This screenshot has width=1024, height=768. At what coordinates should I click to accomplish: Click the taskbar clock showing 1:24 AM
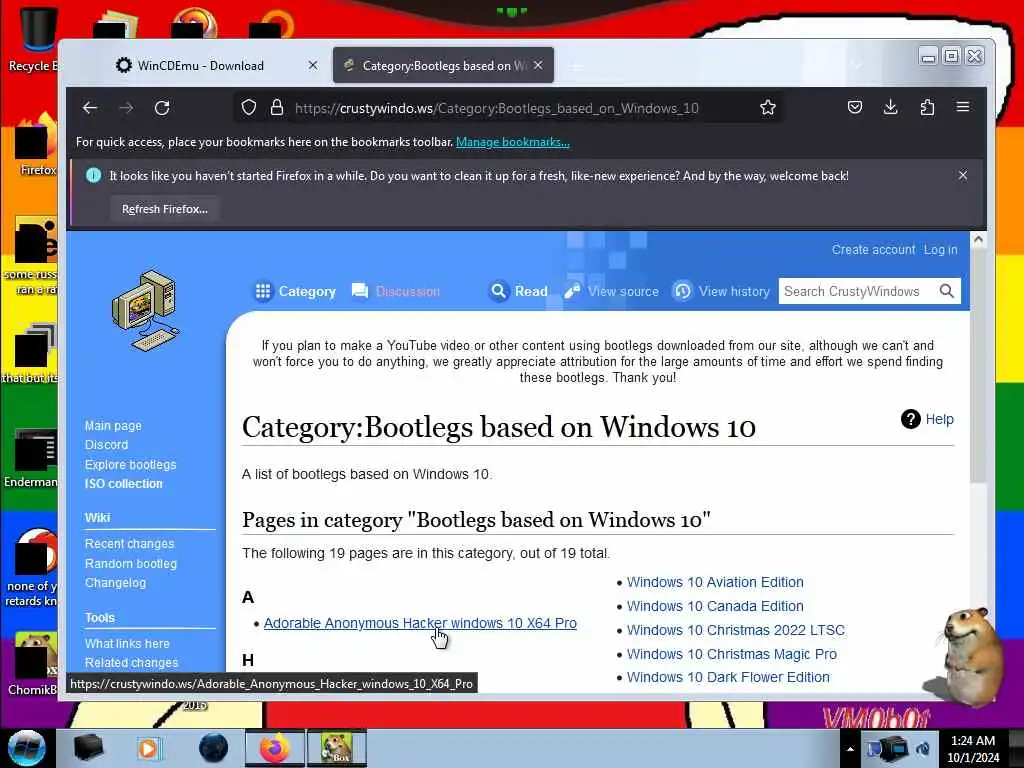973,749
